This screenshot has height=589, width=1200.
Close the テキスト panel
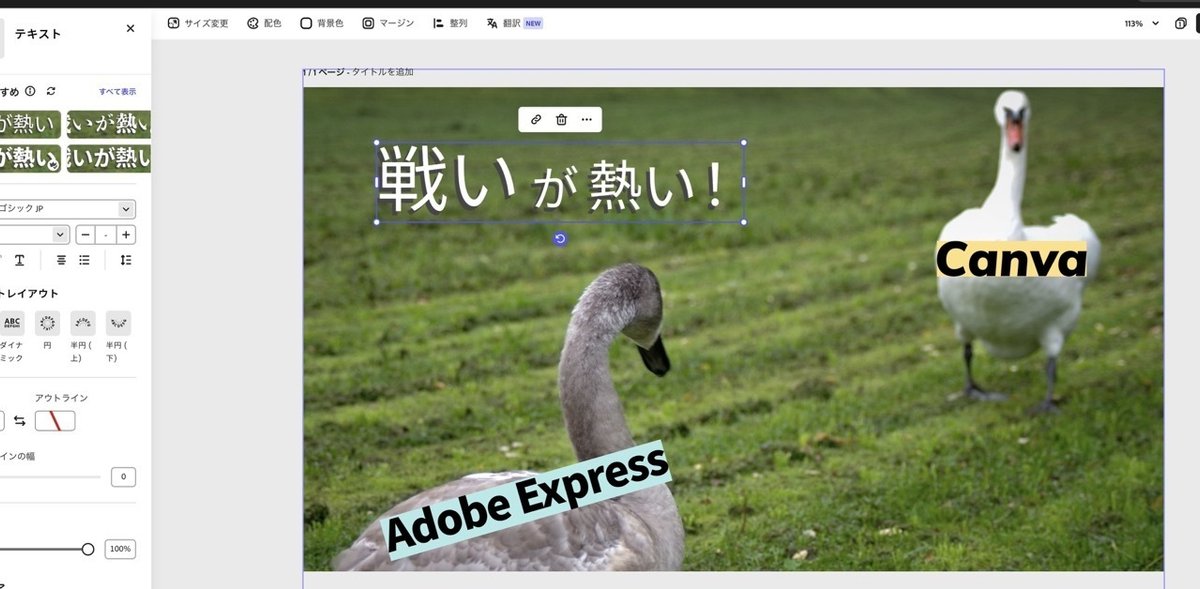coord(130,29)
